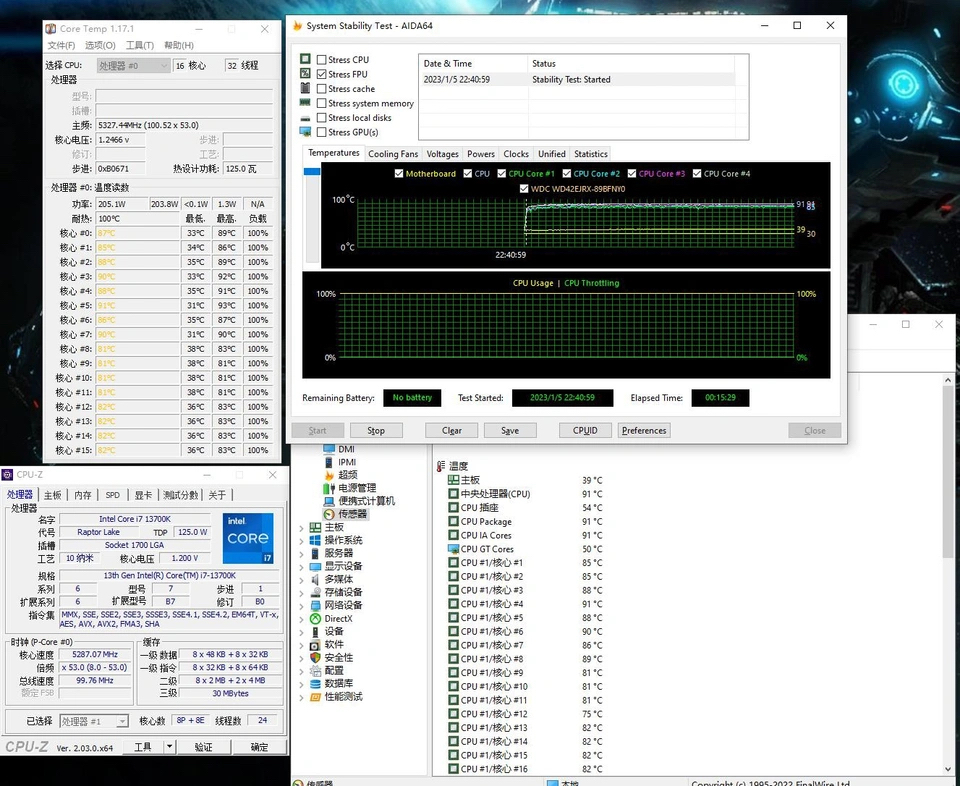Enable the Stress CPU checkbox
This screenshot has width=960, height=786.
pyautogui.click(x=321, y=60)
